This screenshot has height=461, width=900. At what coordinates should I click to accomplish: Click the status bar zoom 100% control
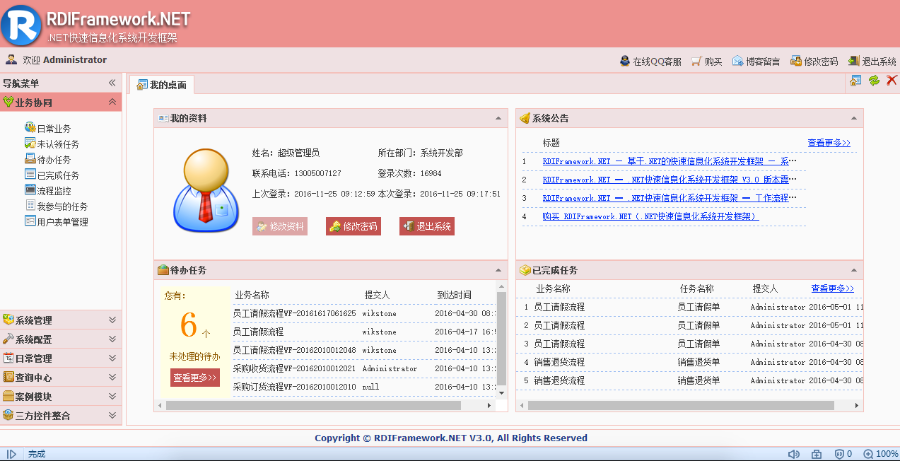[880, 454]
